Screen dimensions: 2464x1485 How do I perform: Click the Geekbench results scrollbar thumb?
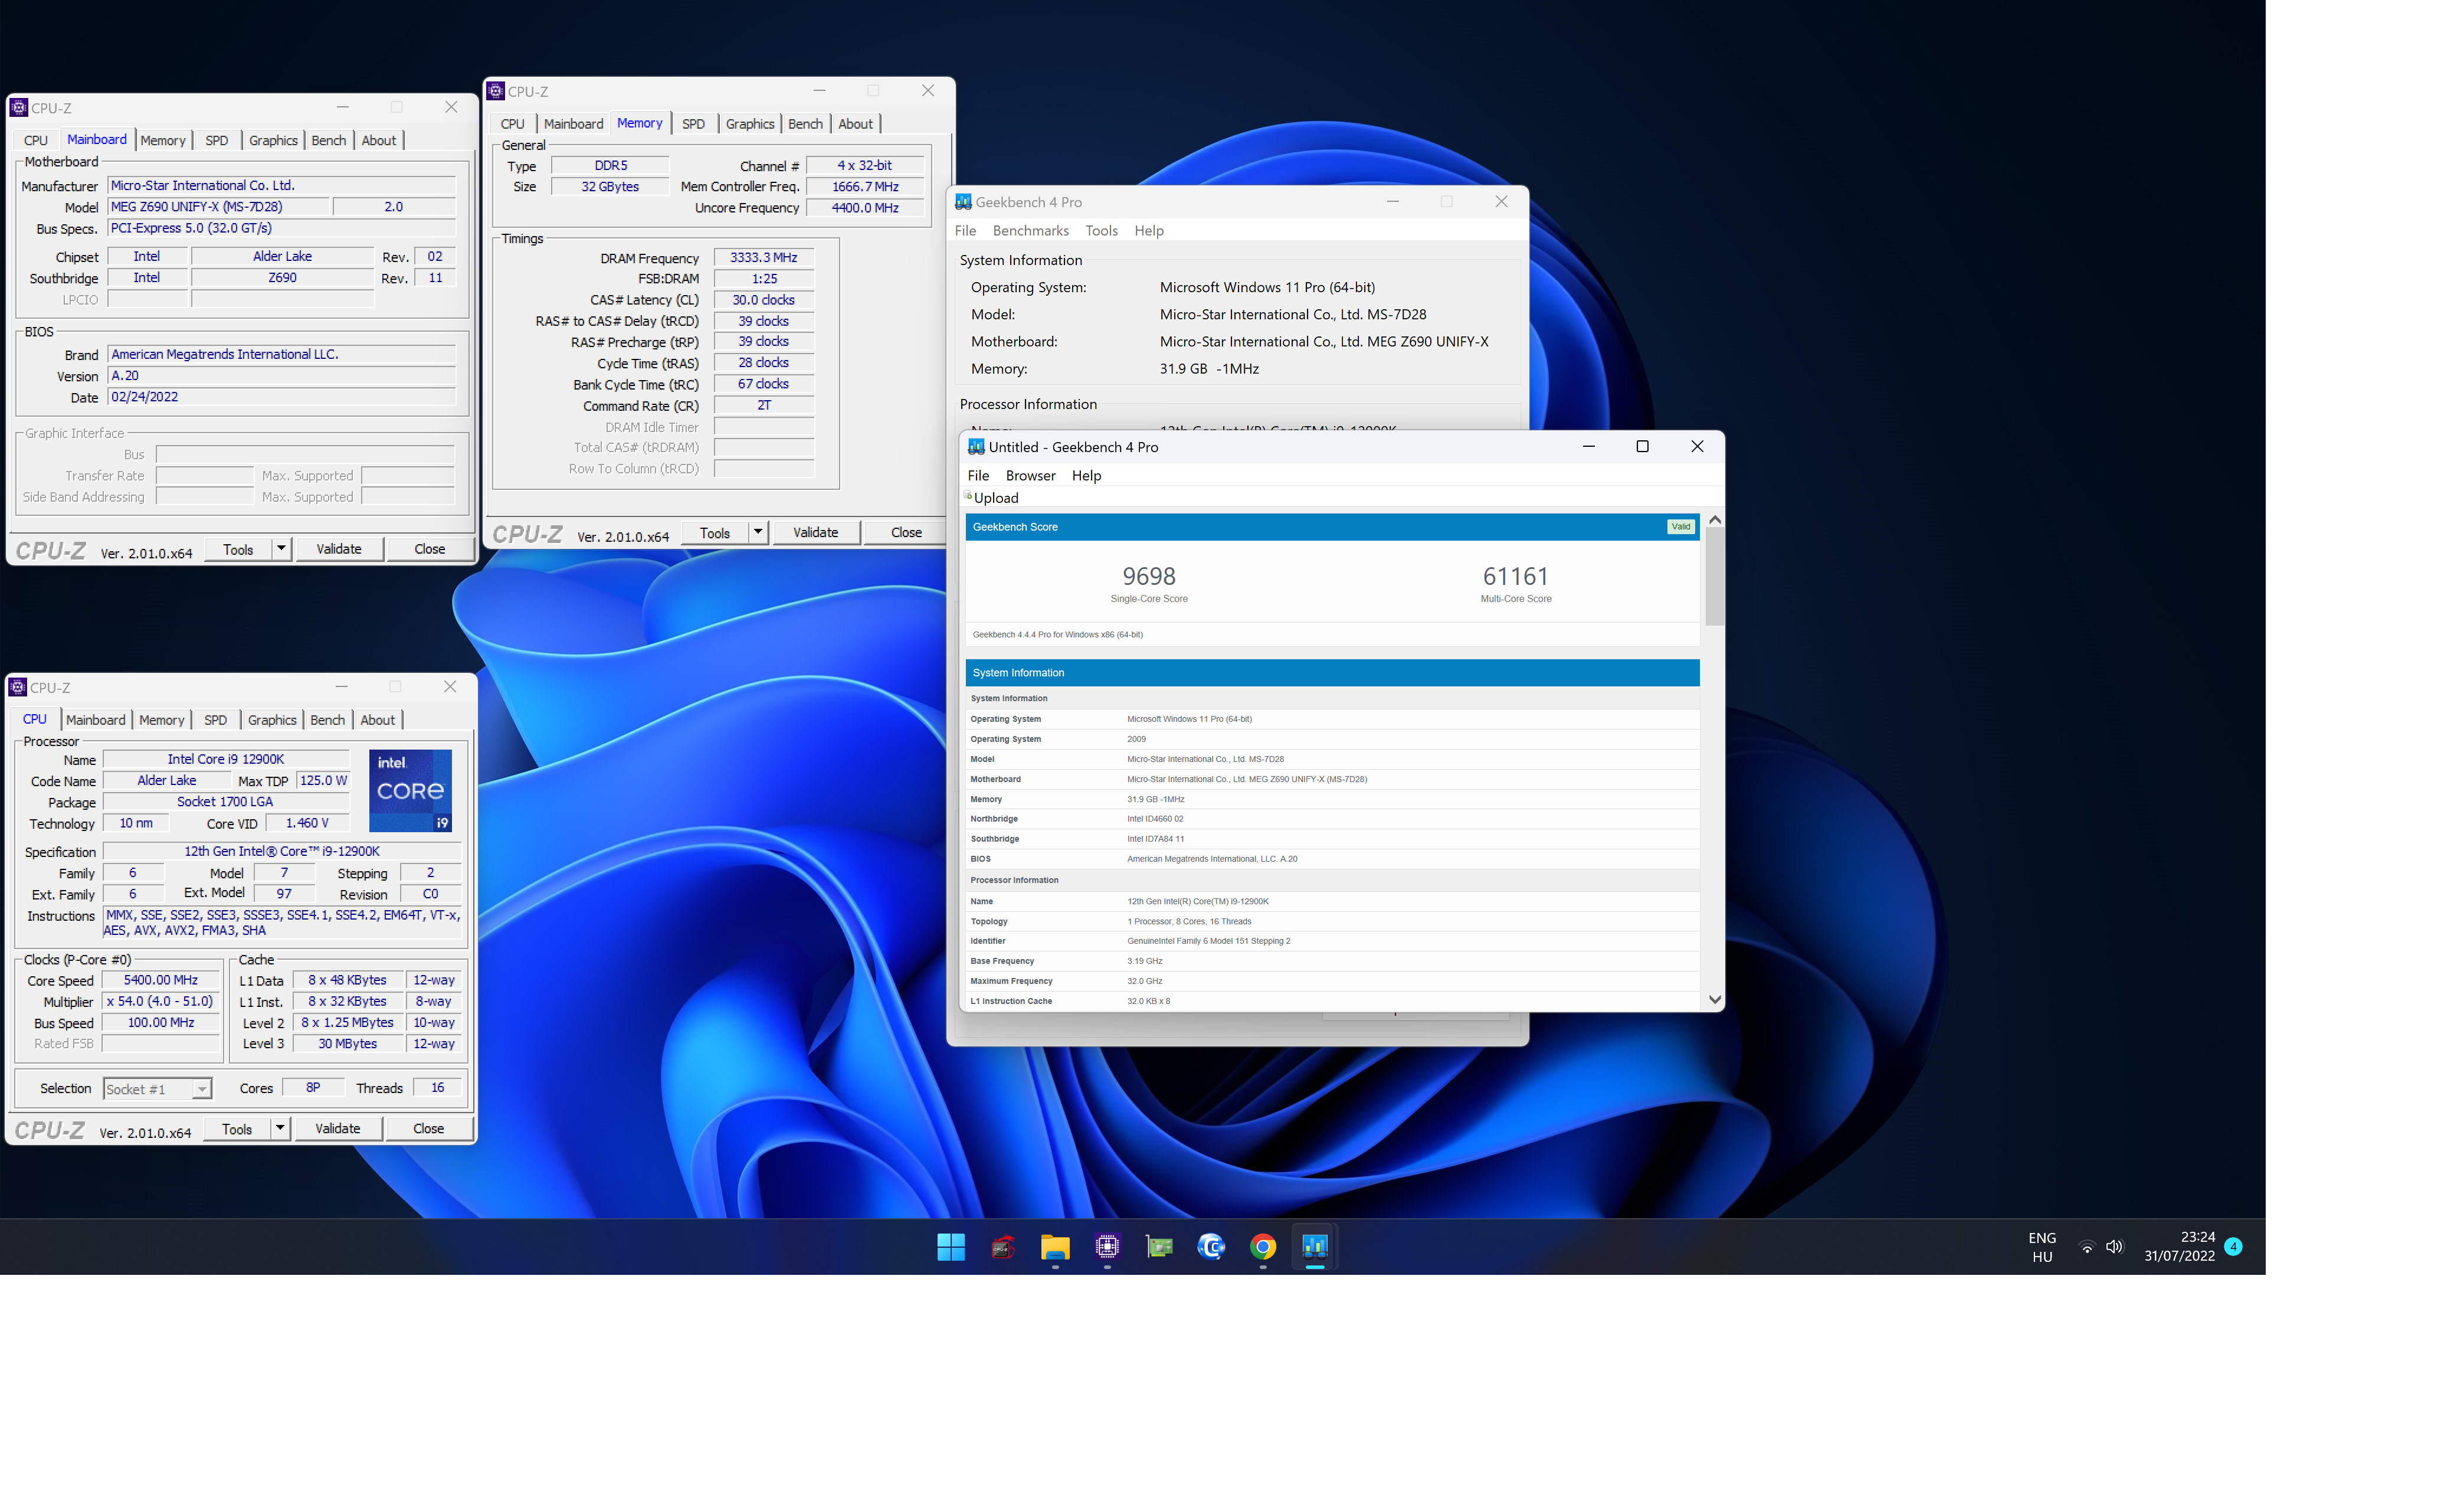click(1714, 576)
